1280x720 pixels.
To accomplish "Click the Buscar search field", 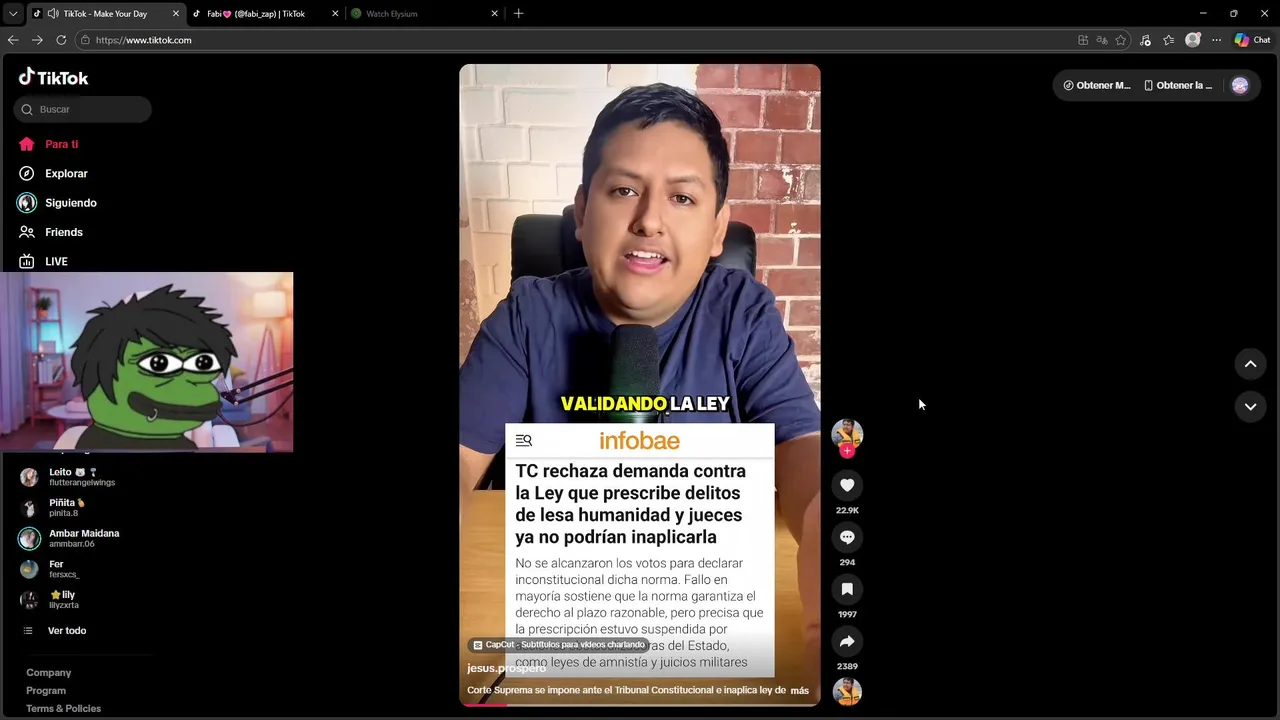I will [83, 109].
